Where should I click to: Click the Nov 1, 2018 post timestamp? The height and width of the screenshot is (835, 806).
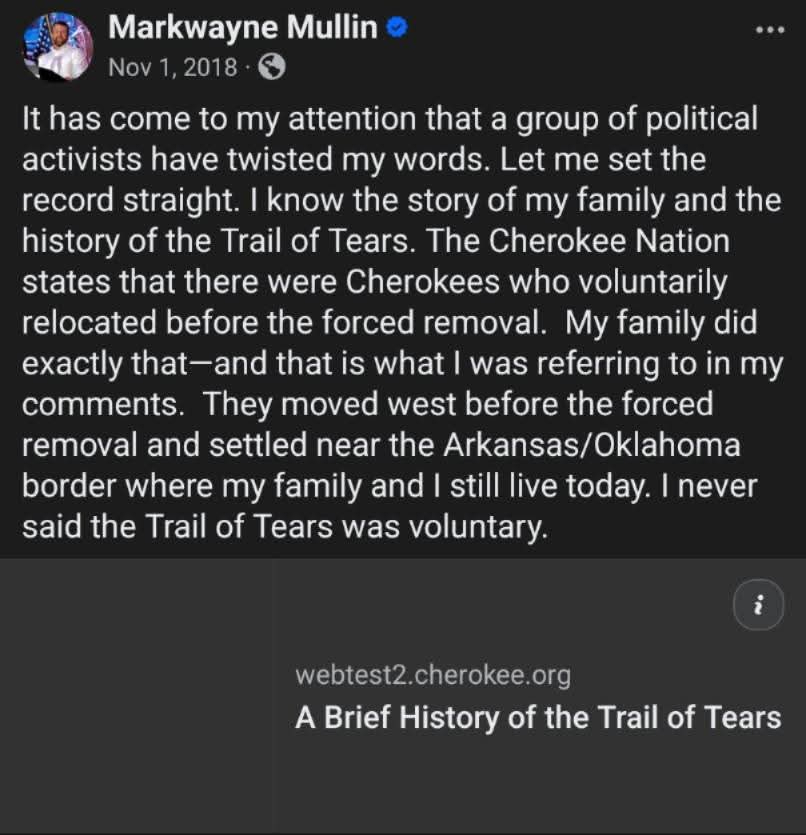click(x=172, y=67)
